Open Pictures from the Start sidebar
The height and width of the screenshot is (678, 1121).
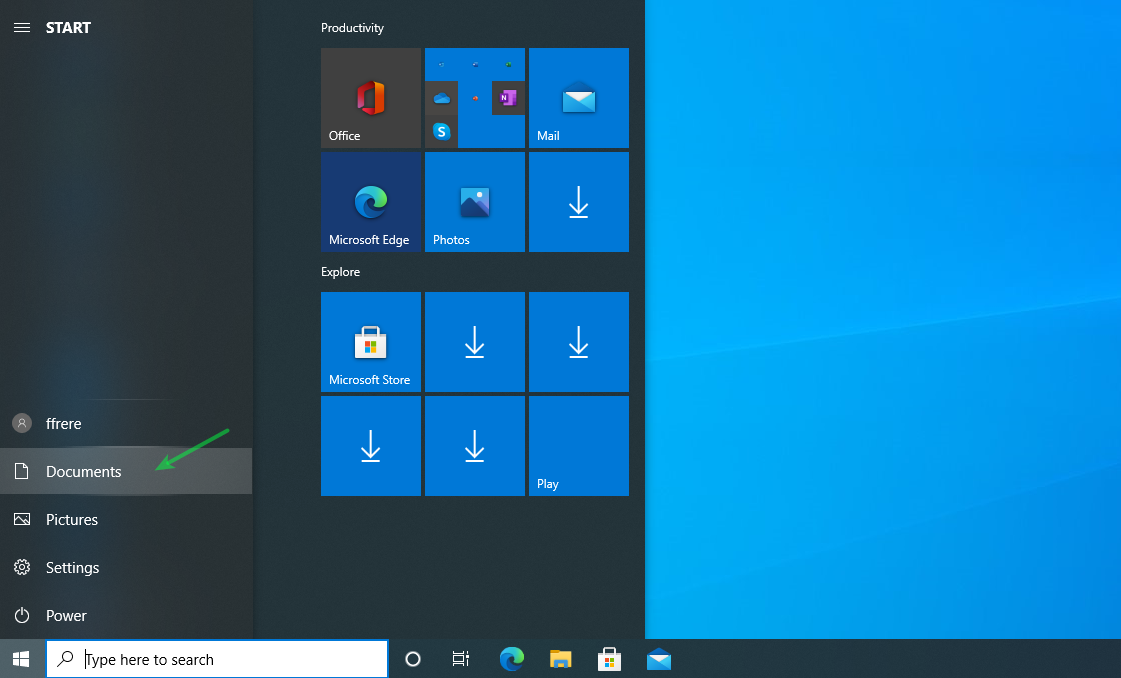point(71,520)
